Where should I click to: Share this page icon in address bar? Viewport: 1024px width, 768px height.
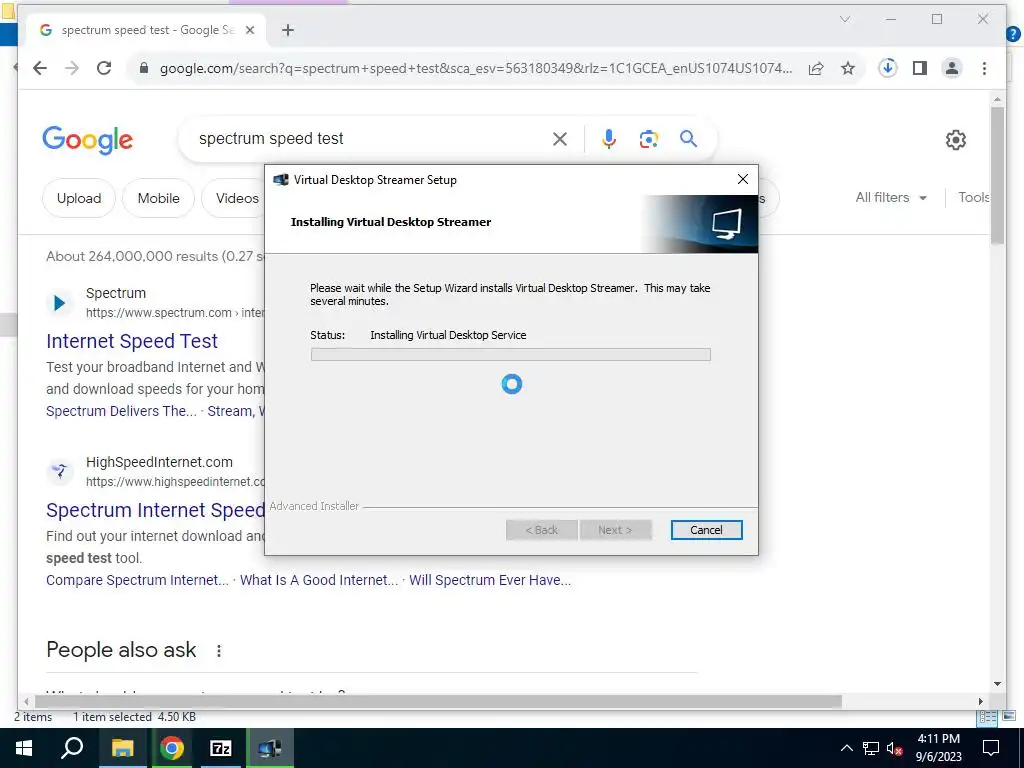(x=816, y=68)
